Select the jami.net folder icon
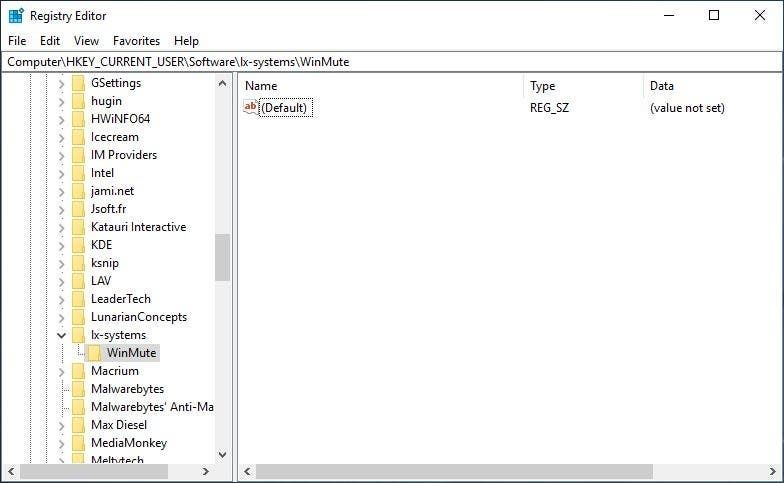784x483 pixels. coord(78,191)
